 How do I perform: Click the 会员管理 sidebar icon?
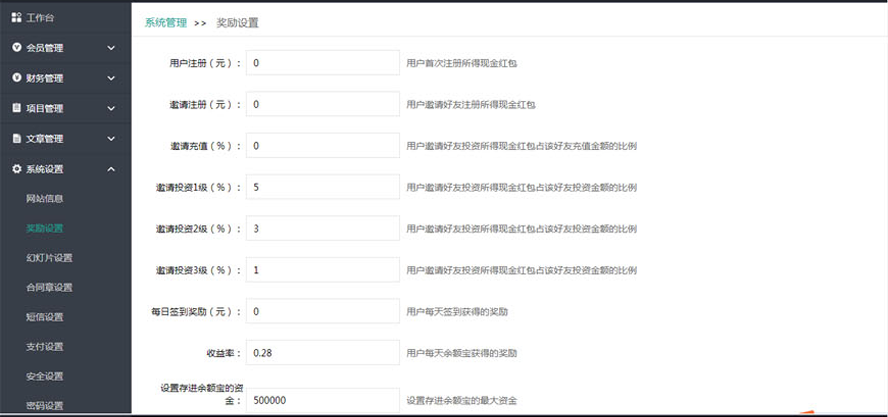coord(16,48)
